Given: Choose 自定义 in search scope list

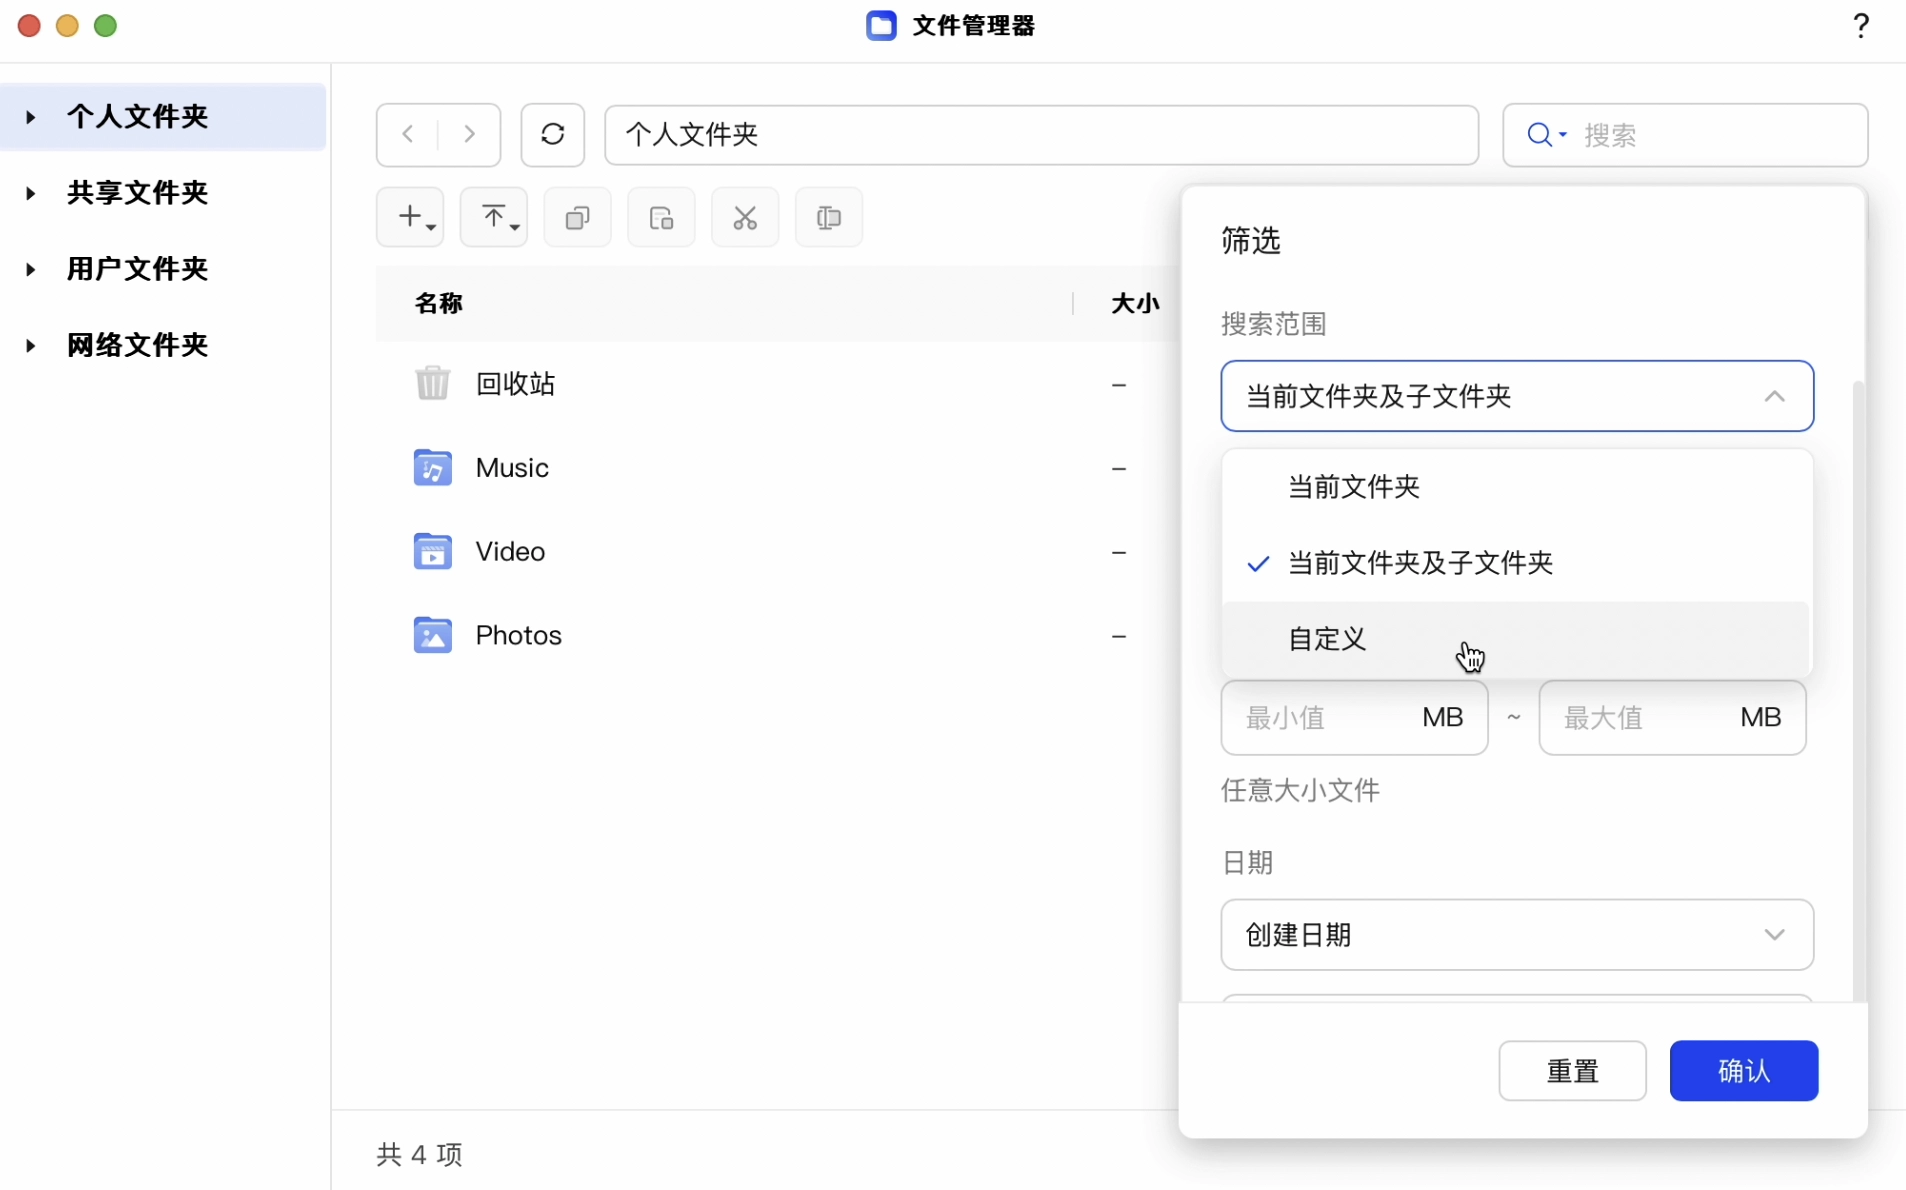Looking at the screenshot, I should click(1327, 639).
